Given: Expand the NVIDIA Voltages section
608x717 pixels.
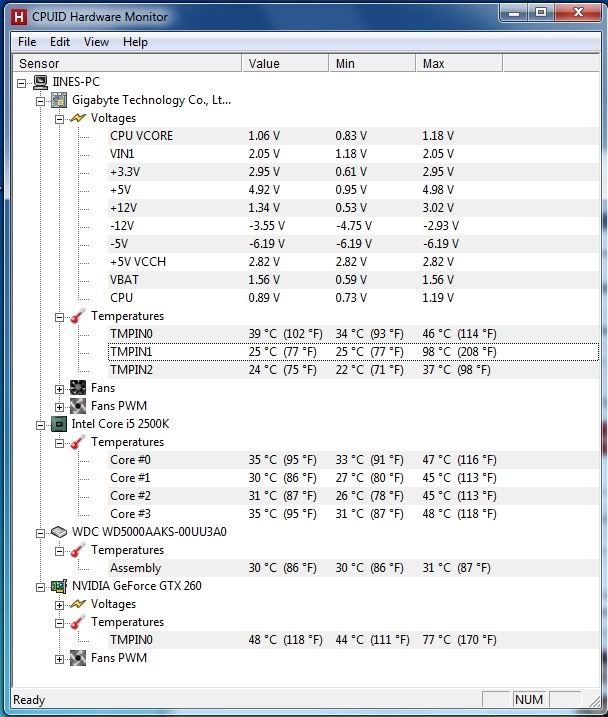Looking at the screenshot, I should tap(59, 605).
